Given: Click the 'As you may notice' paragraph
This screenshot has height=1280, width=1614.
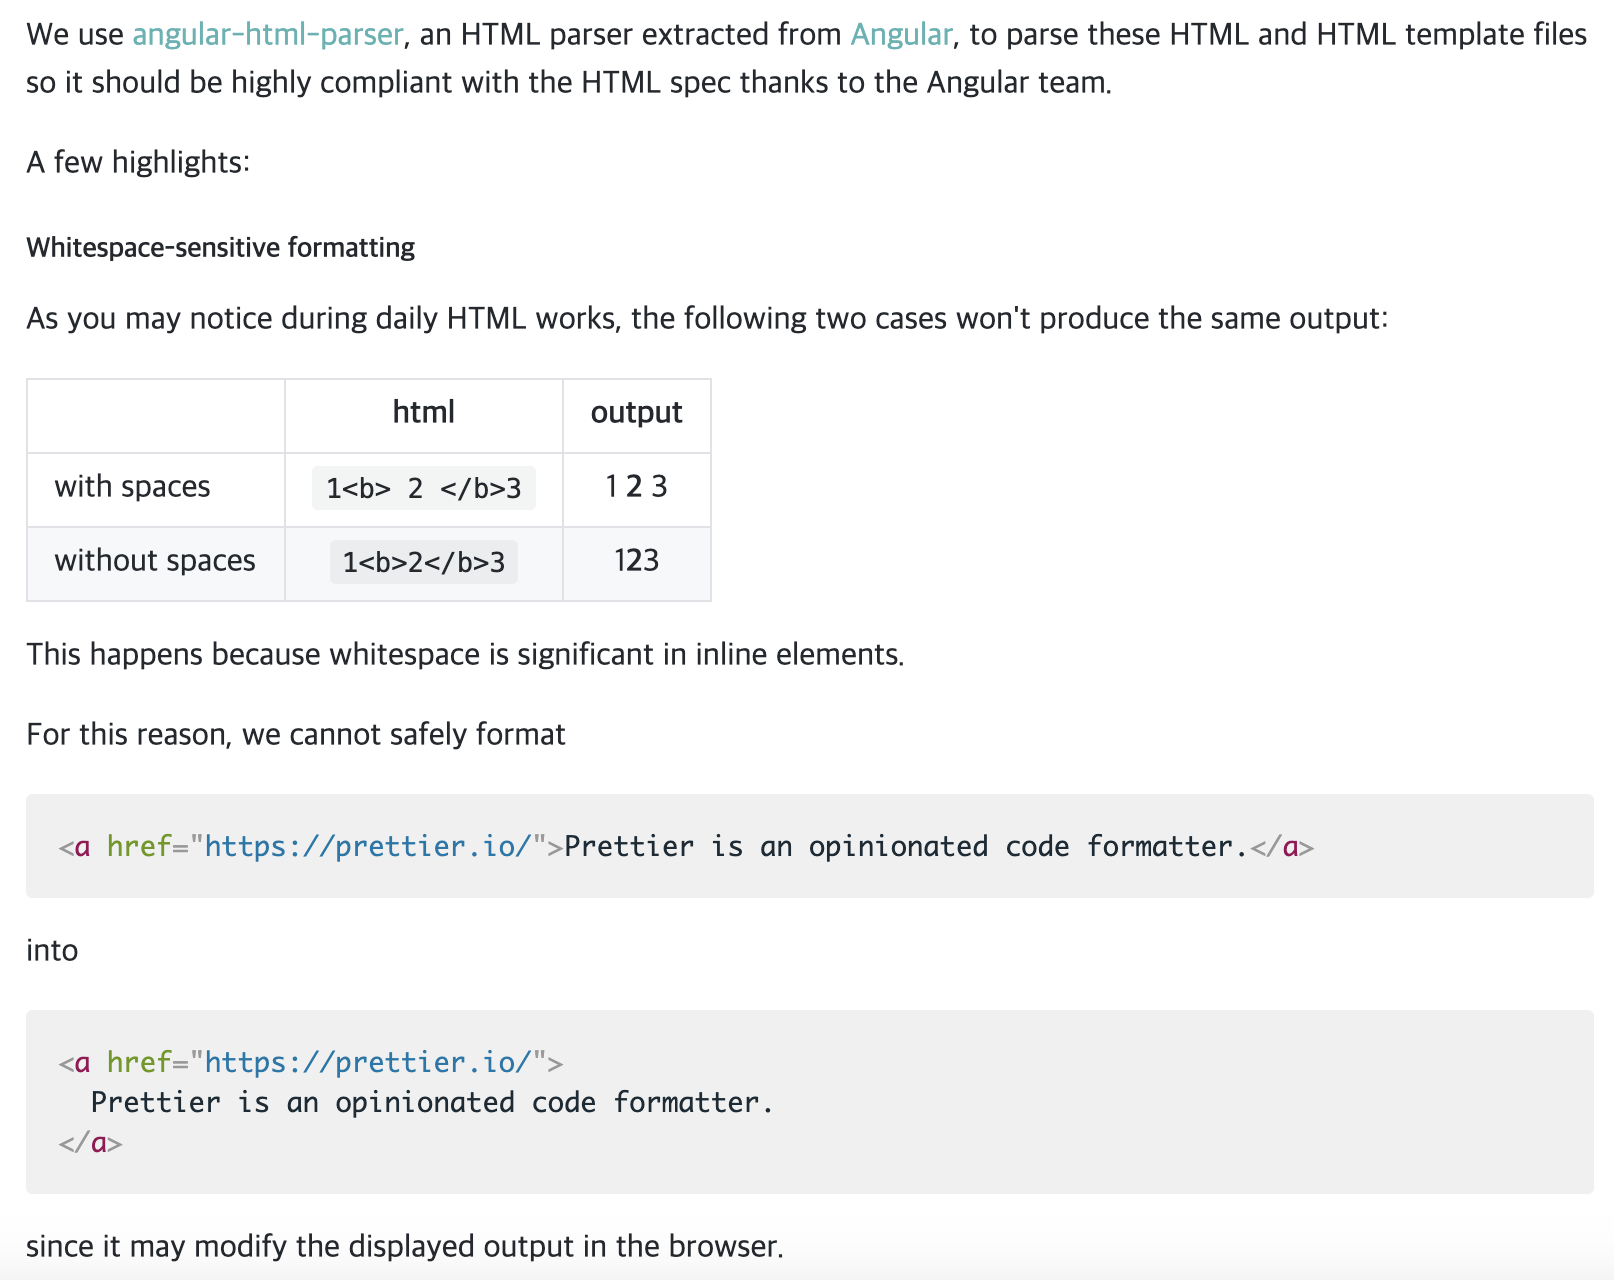Looking at the screenshot, I should point(706,319).
